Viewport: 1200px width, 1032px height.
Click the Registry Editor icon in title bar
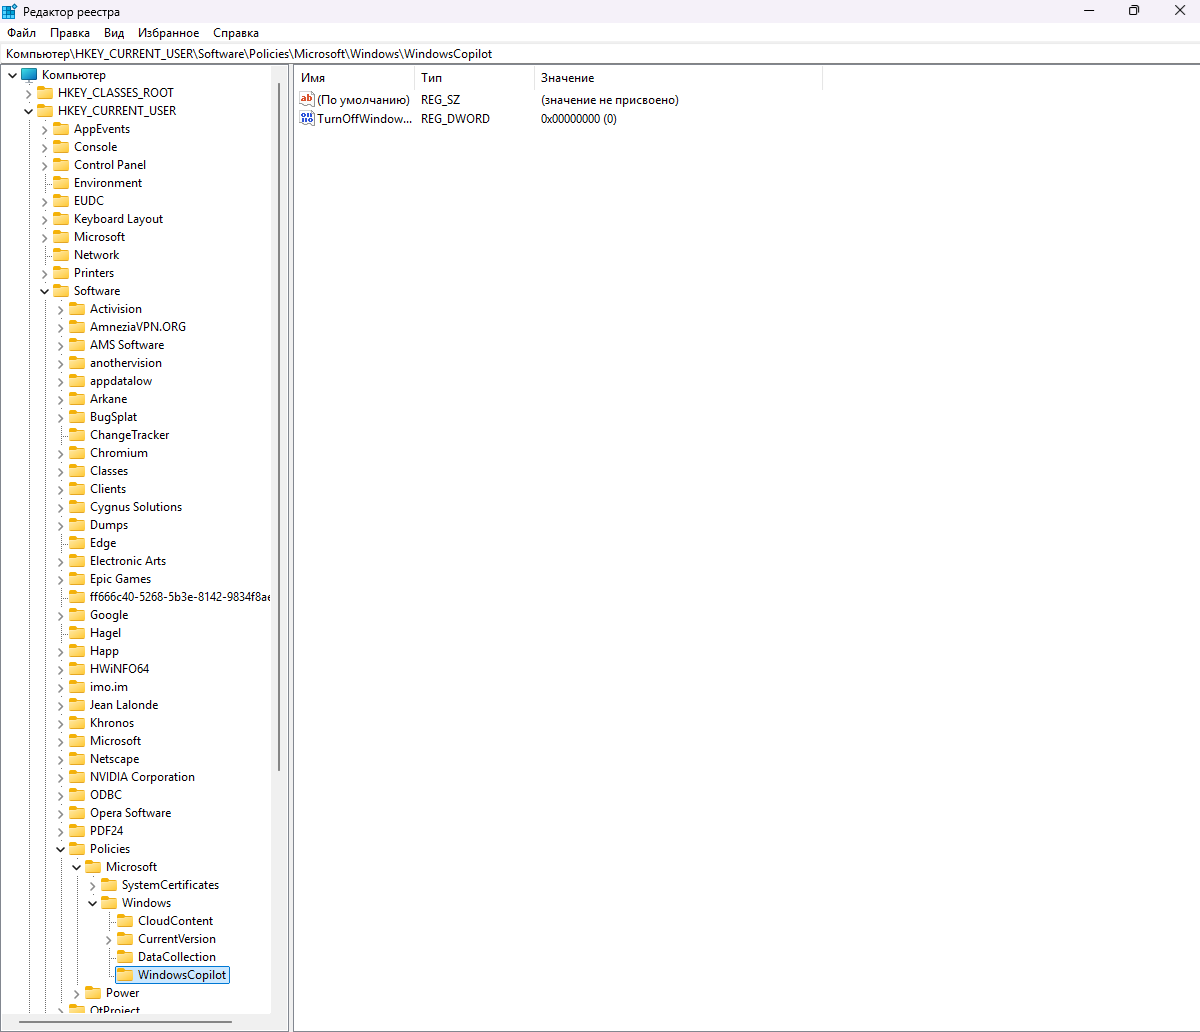pyautogui.click(x=10, y=11)
